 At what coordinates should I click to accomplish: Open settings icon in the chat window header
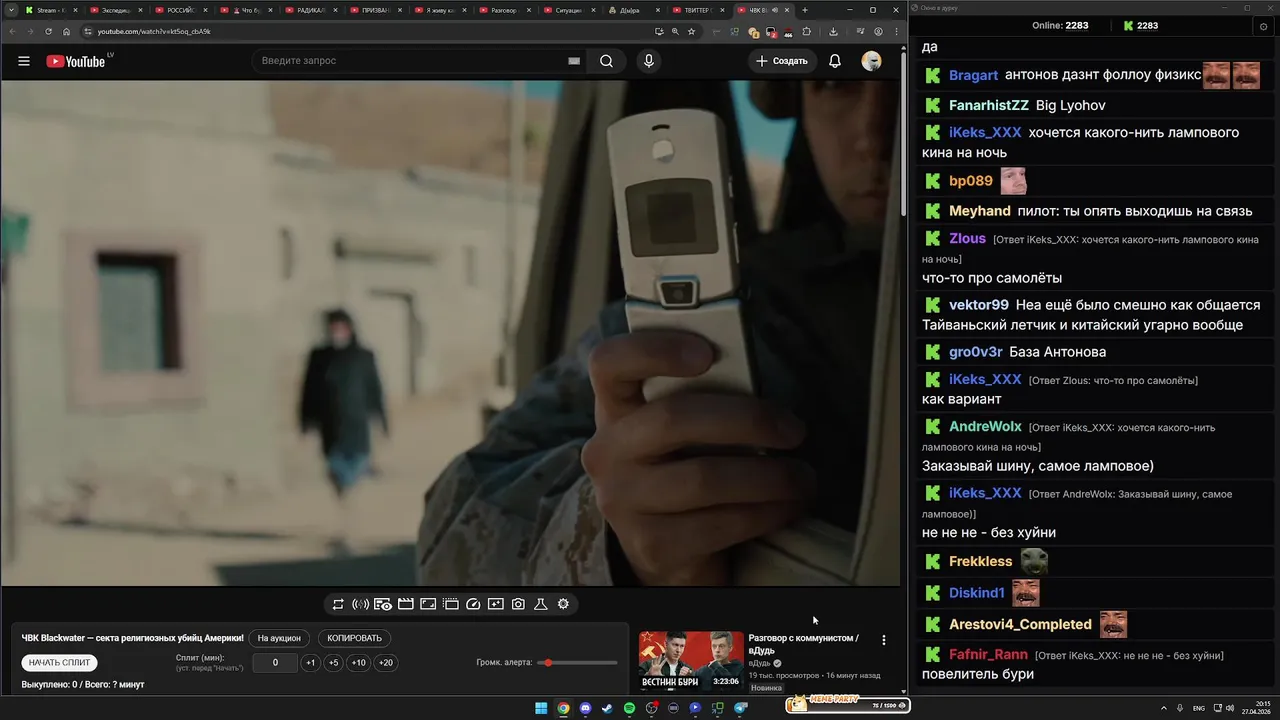click(x=1264, y=26)
